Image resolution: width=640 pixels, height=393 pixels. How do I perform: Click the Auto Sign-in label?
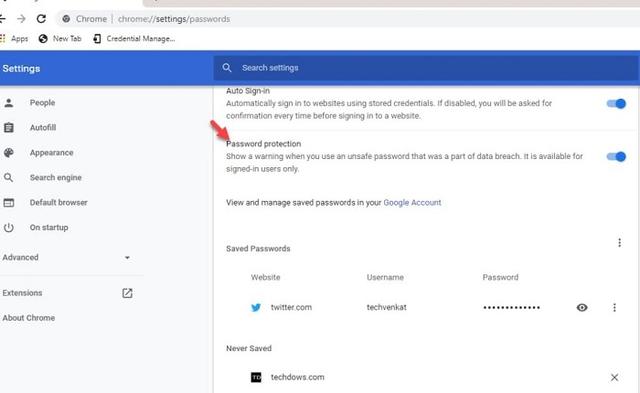[x=248, y=91]
